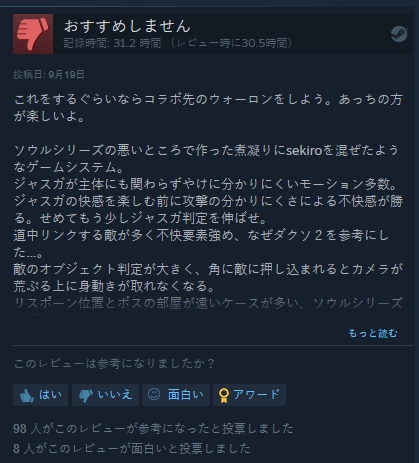The image size is (419, 463).
Task: Click the 98 人 helpful vote count line
Action: coord(153,428)
